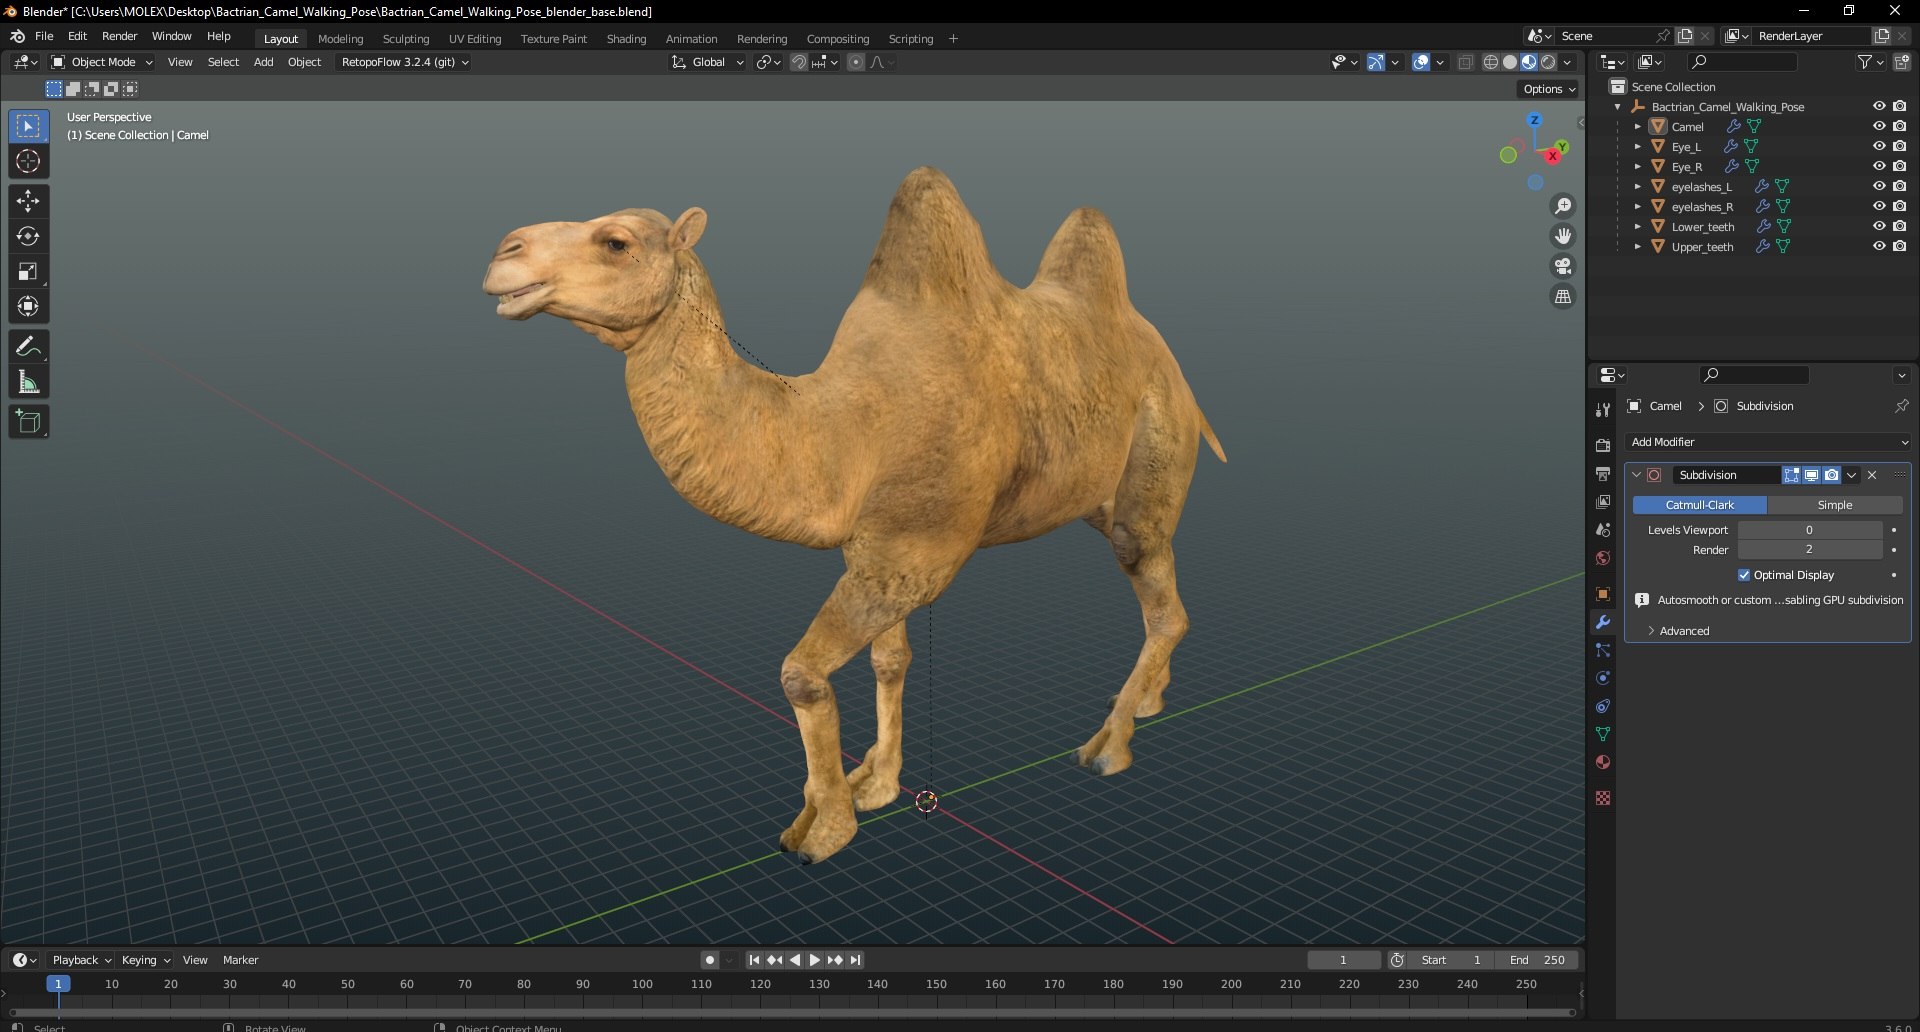
Task: Hide Lower_teeth object in viewport
Action: [x=1879, y=226]
